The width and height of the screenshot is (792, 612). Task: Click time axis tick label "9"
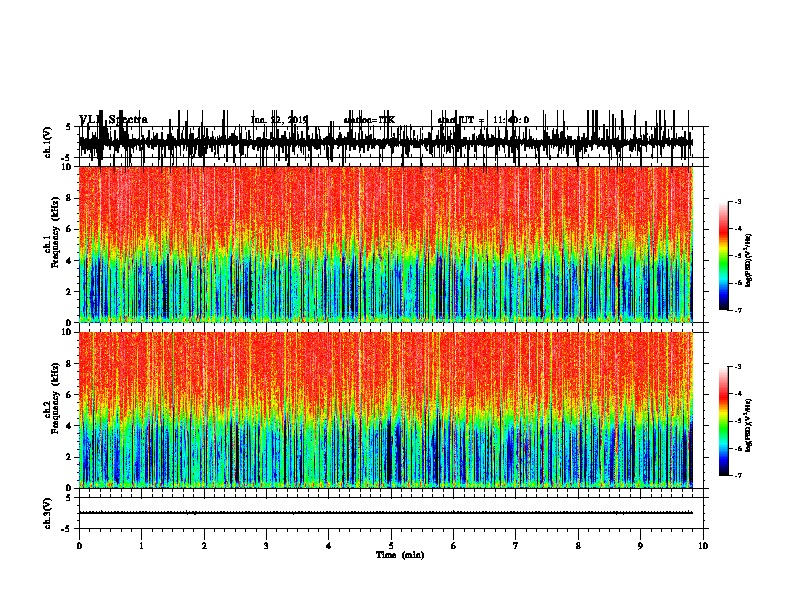click(640, 546)
